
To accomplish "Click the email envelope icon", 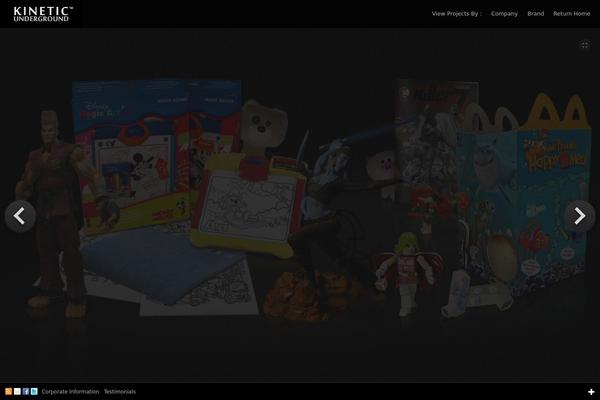I will 17,391.
